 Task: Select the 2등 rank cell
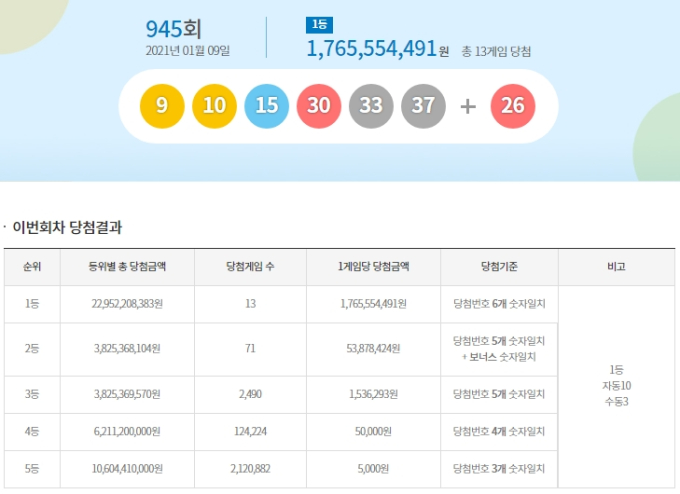pyautogui.click(x=32, y=349)
